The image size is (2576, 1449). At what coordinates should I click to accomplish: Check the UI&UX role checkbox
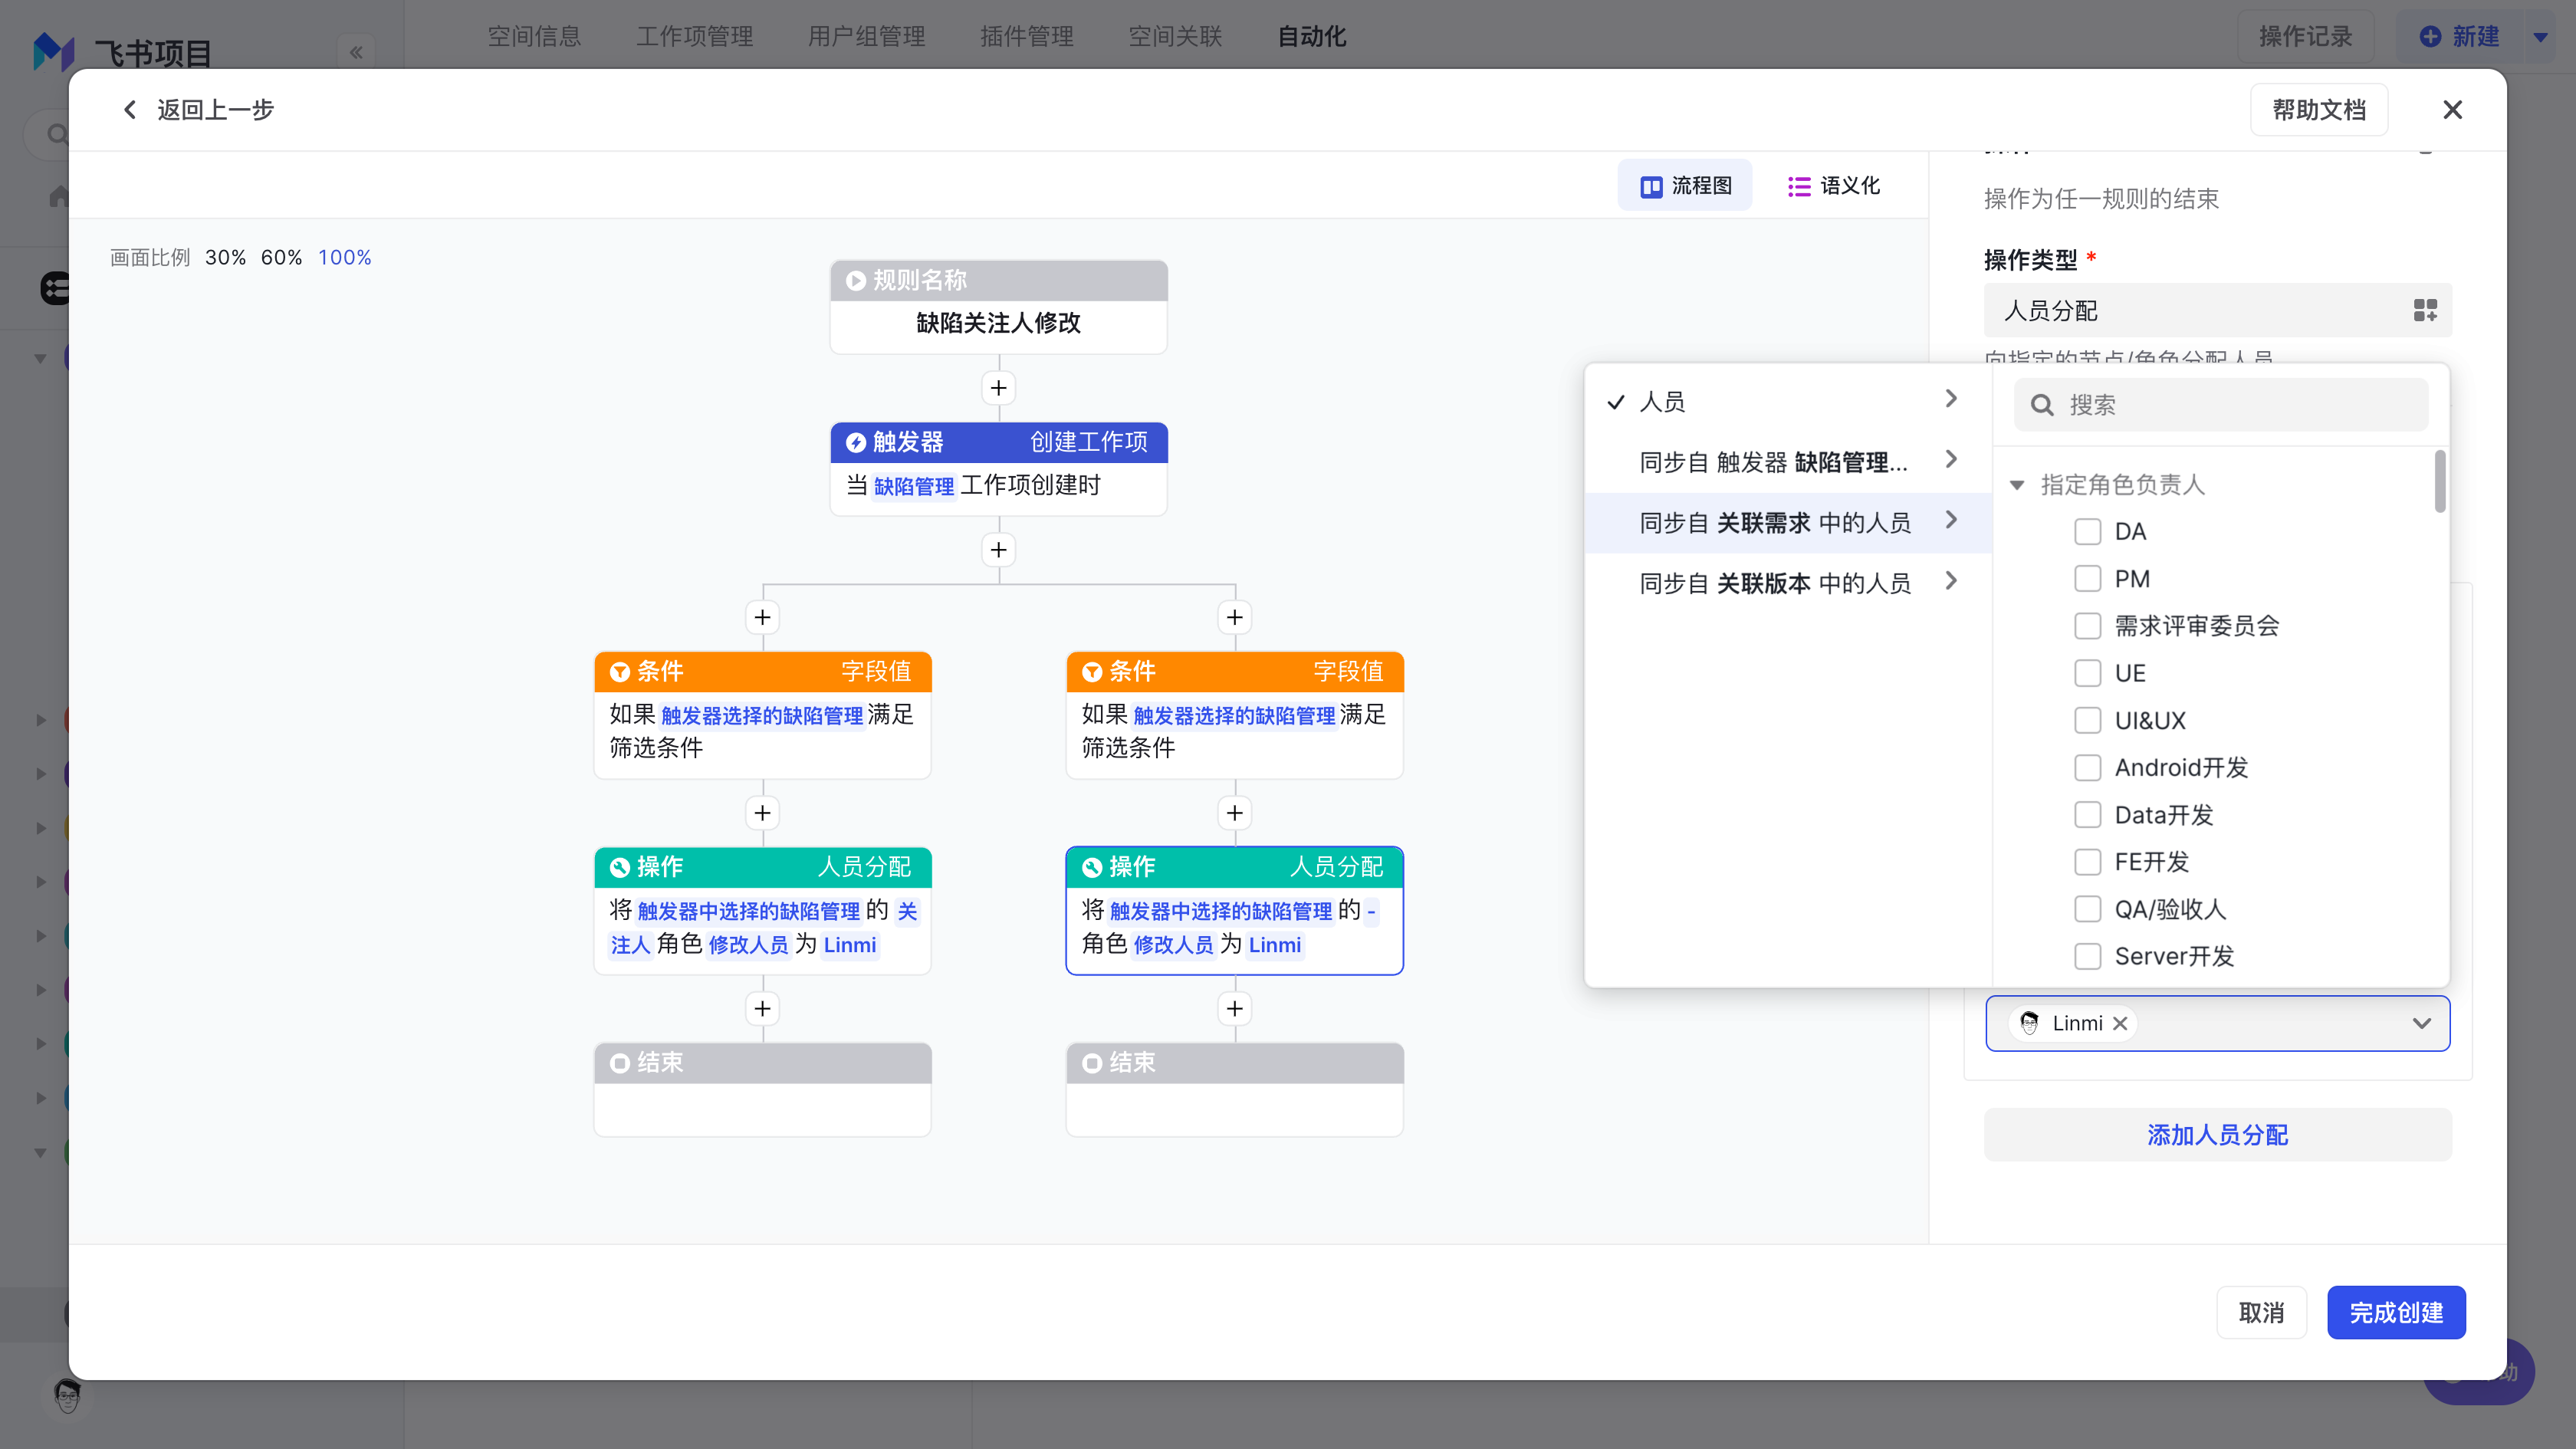2087,720
